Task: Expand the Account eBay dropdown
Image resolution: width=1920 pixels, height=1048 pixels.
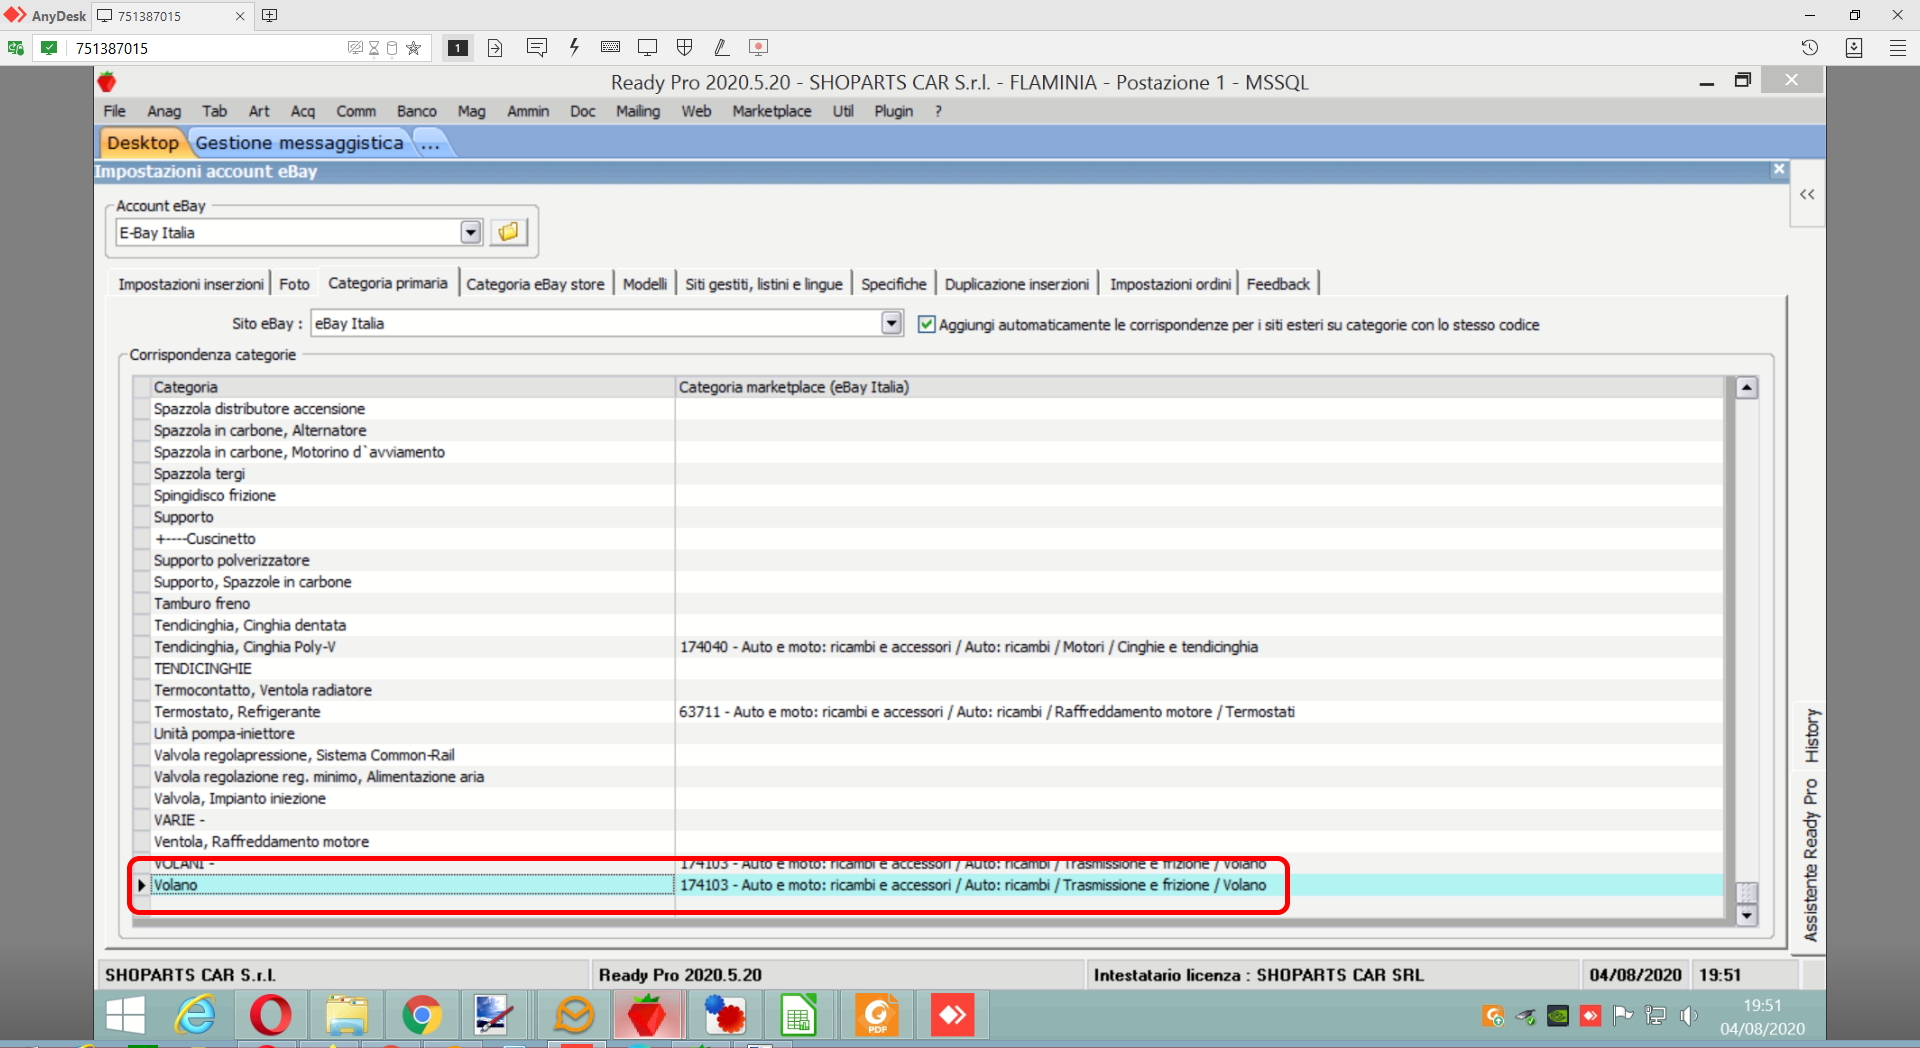Action: [471, 232]
